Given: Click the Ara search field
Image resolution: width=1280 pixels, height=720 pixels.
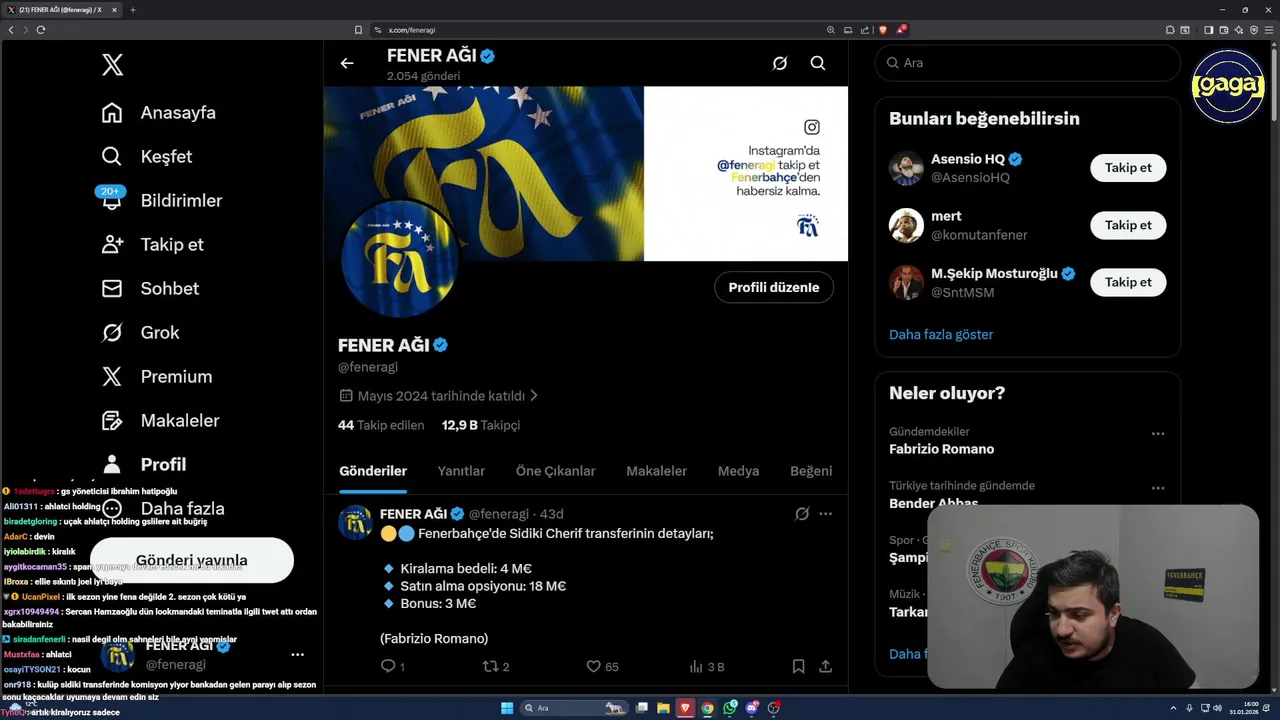Looking at the screenshot, I should [1028, 63].
